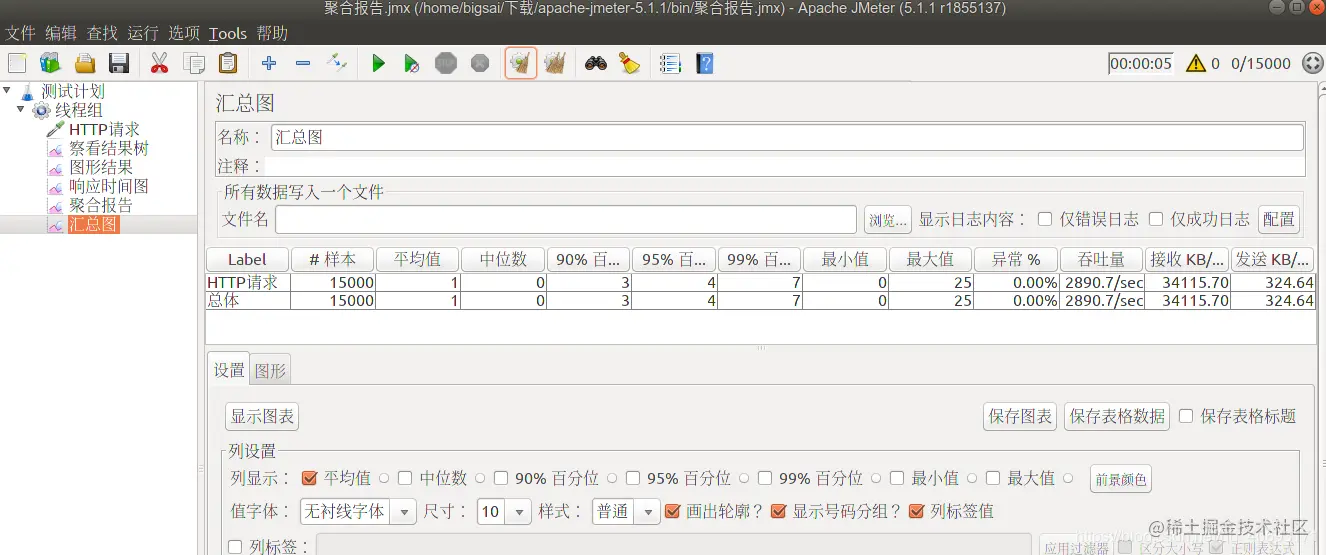Click the Open file folder icon
This screenshot has width=1326, height=555.
(85, 64)
